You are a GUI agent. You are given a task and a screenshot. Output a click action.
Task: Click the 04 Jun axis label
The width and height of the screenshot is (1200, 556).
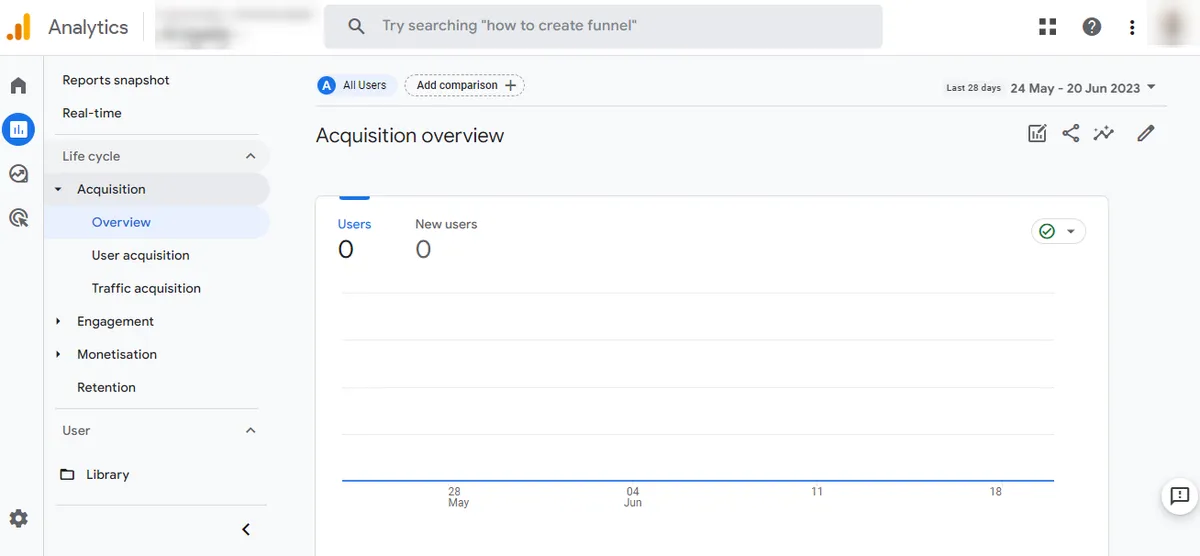(x=633, y=497)
